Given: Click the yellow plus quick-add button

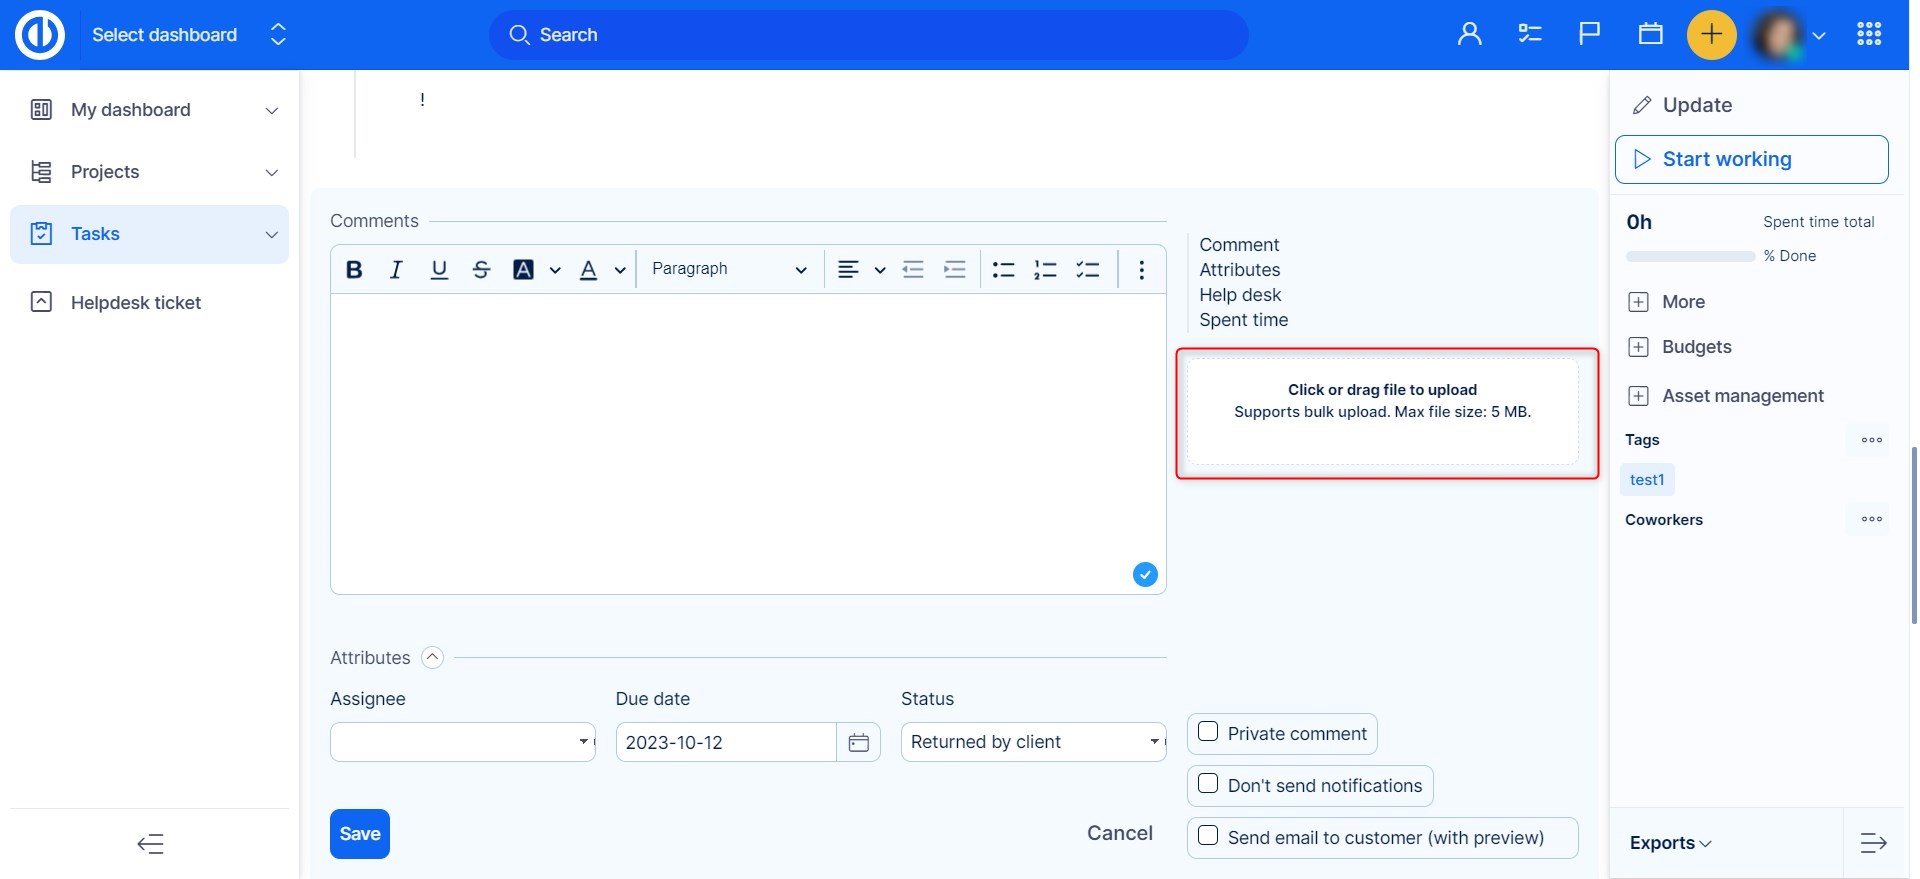Looking at the screenshot, I should coord(1711,35).
